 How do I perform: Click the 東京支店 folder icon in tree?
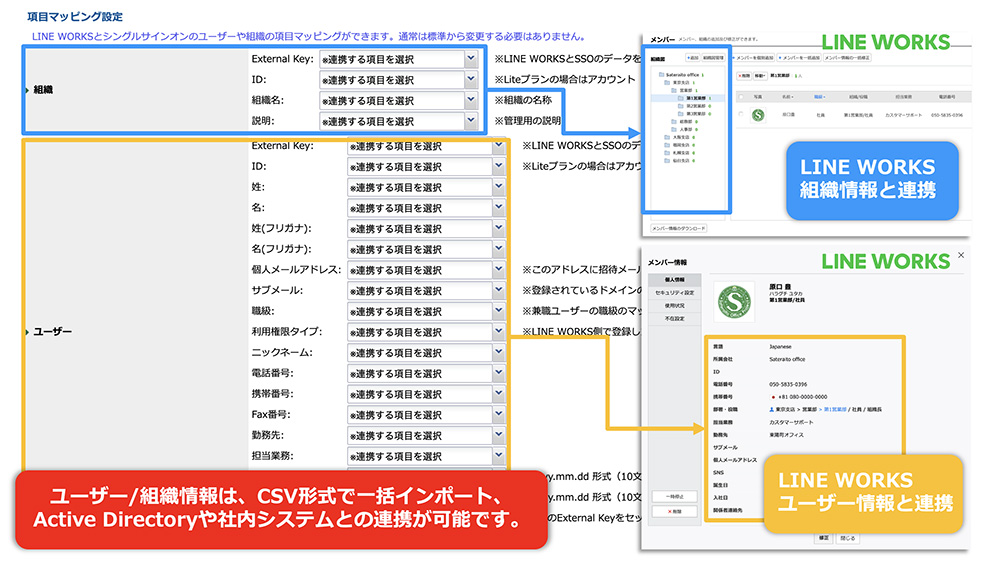[x=667, y=82]
